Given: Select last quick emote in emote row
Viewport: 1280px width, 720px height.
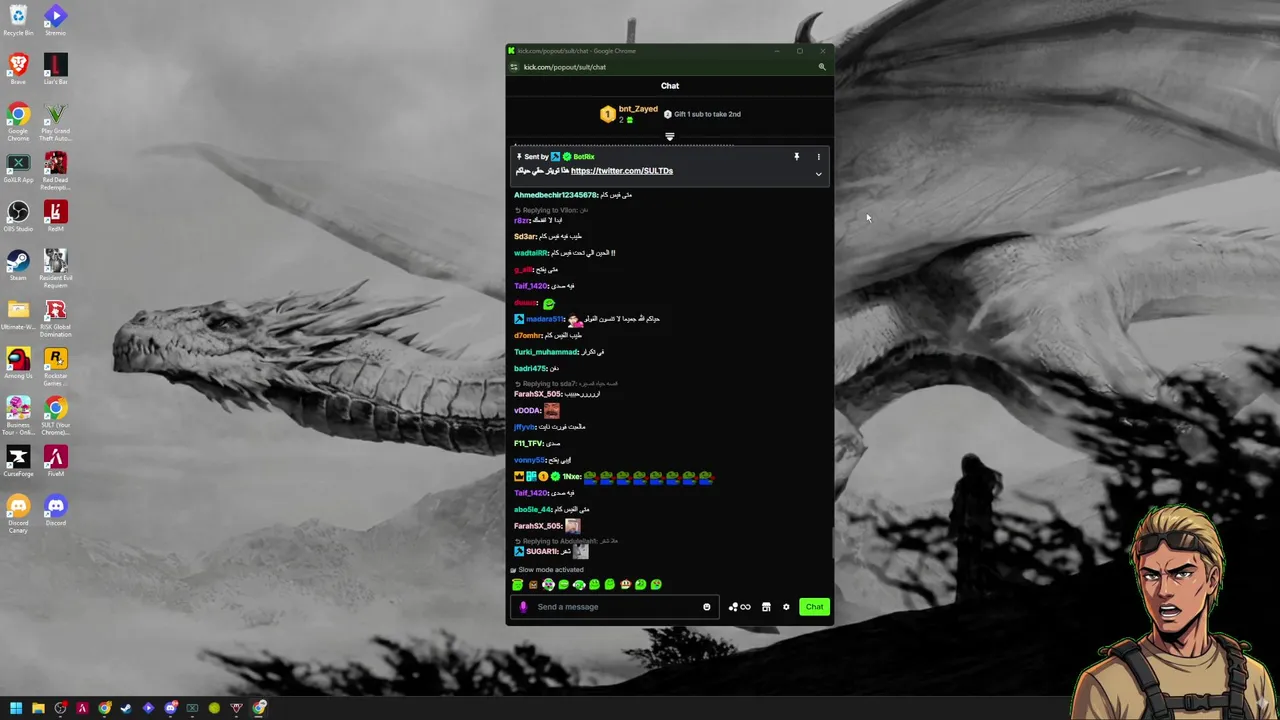Looking at the screenshot, I should (x=656, y=585).
